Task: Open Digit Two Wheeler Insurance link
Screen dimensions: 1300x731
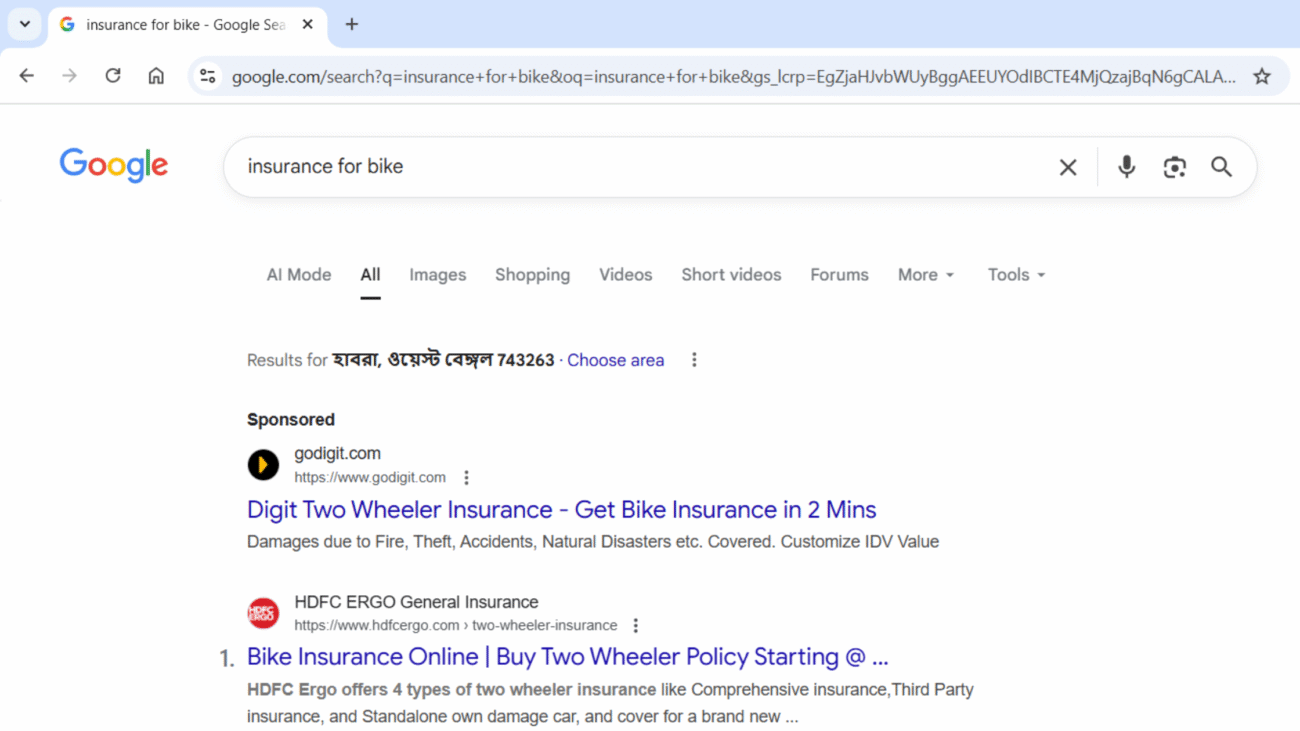Action: [x=561, y=510]
